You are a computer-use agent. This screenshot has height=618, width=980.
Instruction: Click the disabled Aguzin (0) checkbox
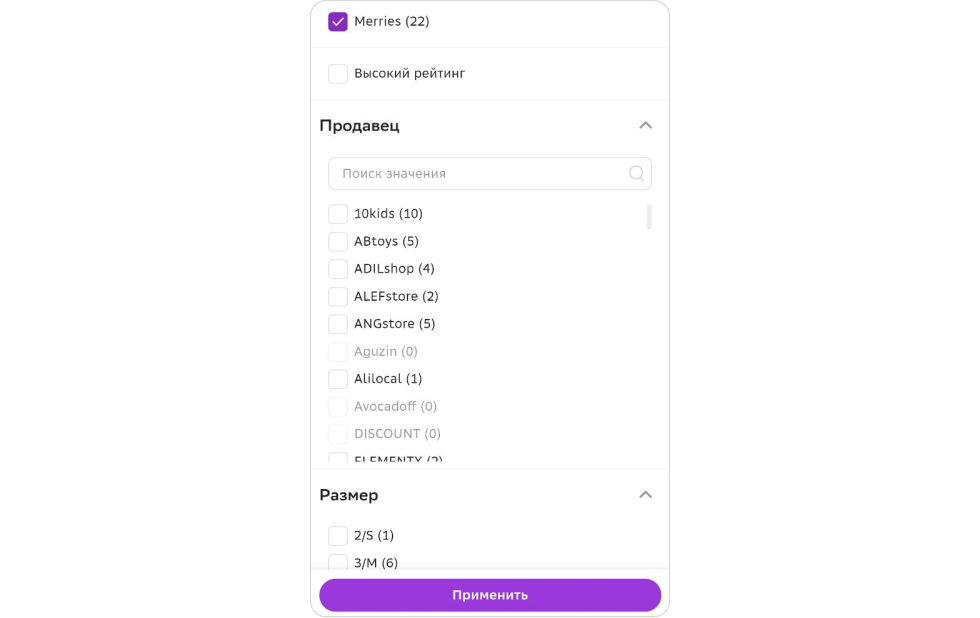[x=338, y=351]
